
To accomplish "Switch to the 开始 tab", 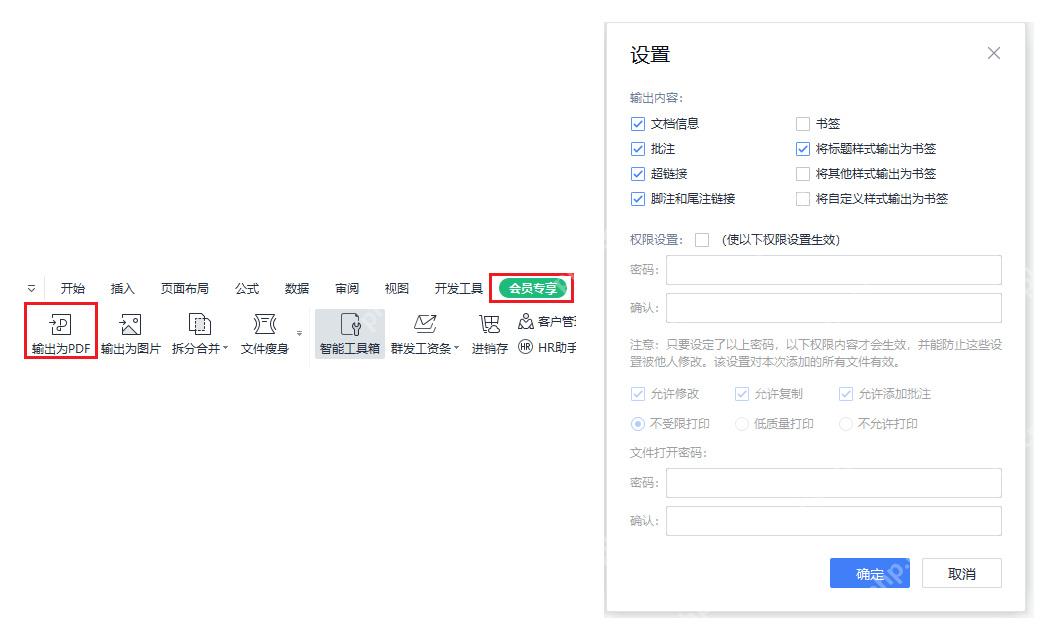I will (73, 288).
